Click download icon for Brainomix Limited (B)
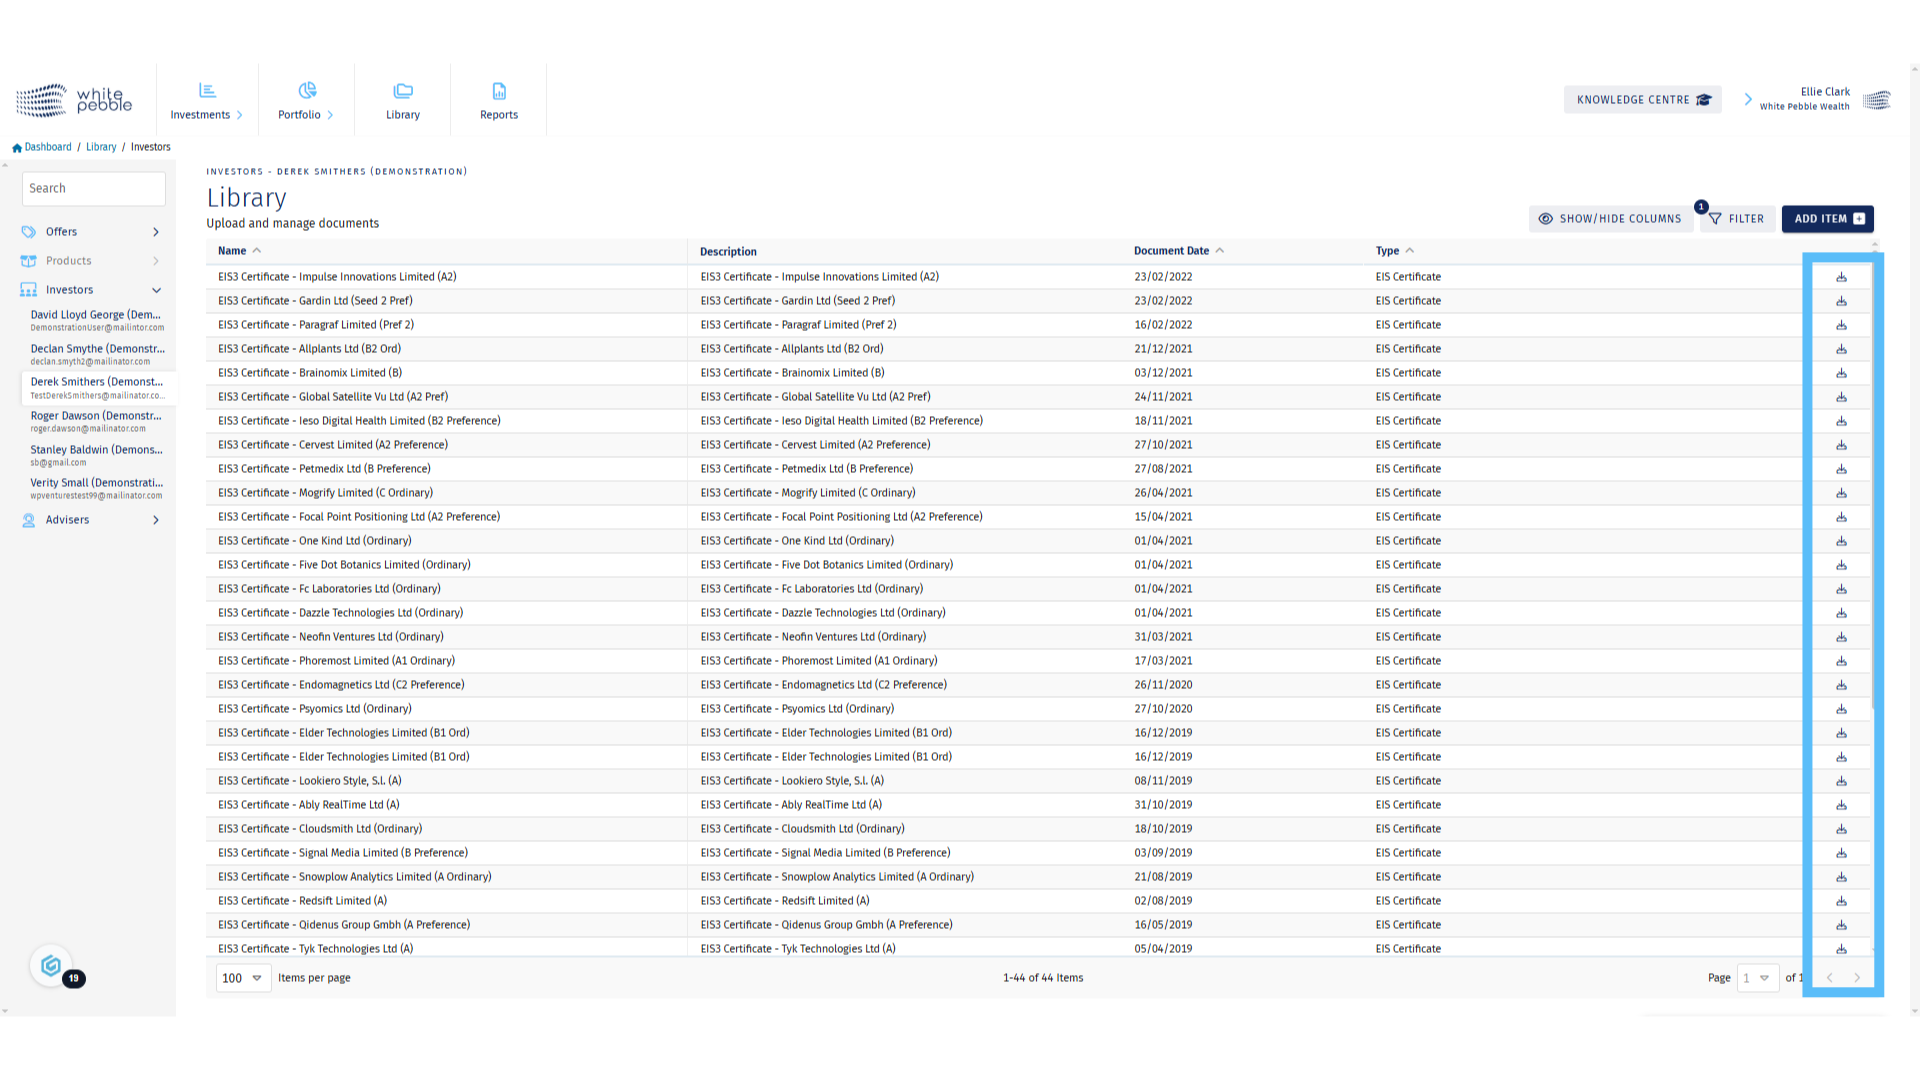Viewport: 1920px width, 1080px height. [x=1841, y=373]
